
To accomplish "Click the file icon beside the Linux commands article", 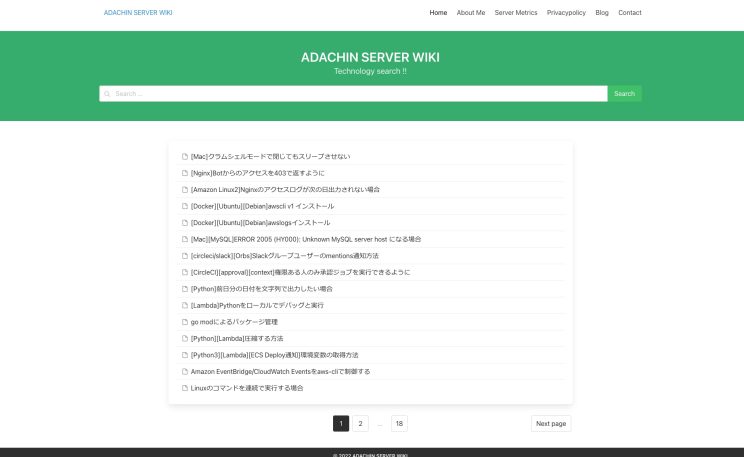I will tap(185, 388).
